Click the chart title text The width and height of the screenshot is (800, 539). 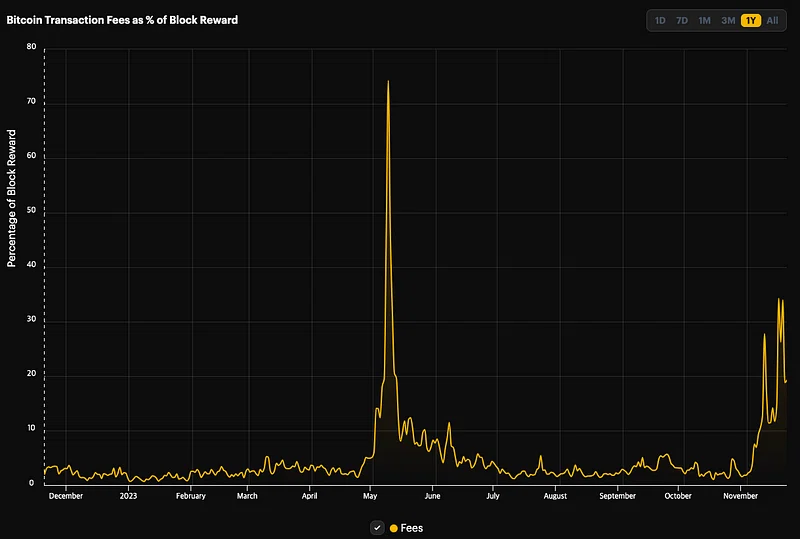[122, 20]
